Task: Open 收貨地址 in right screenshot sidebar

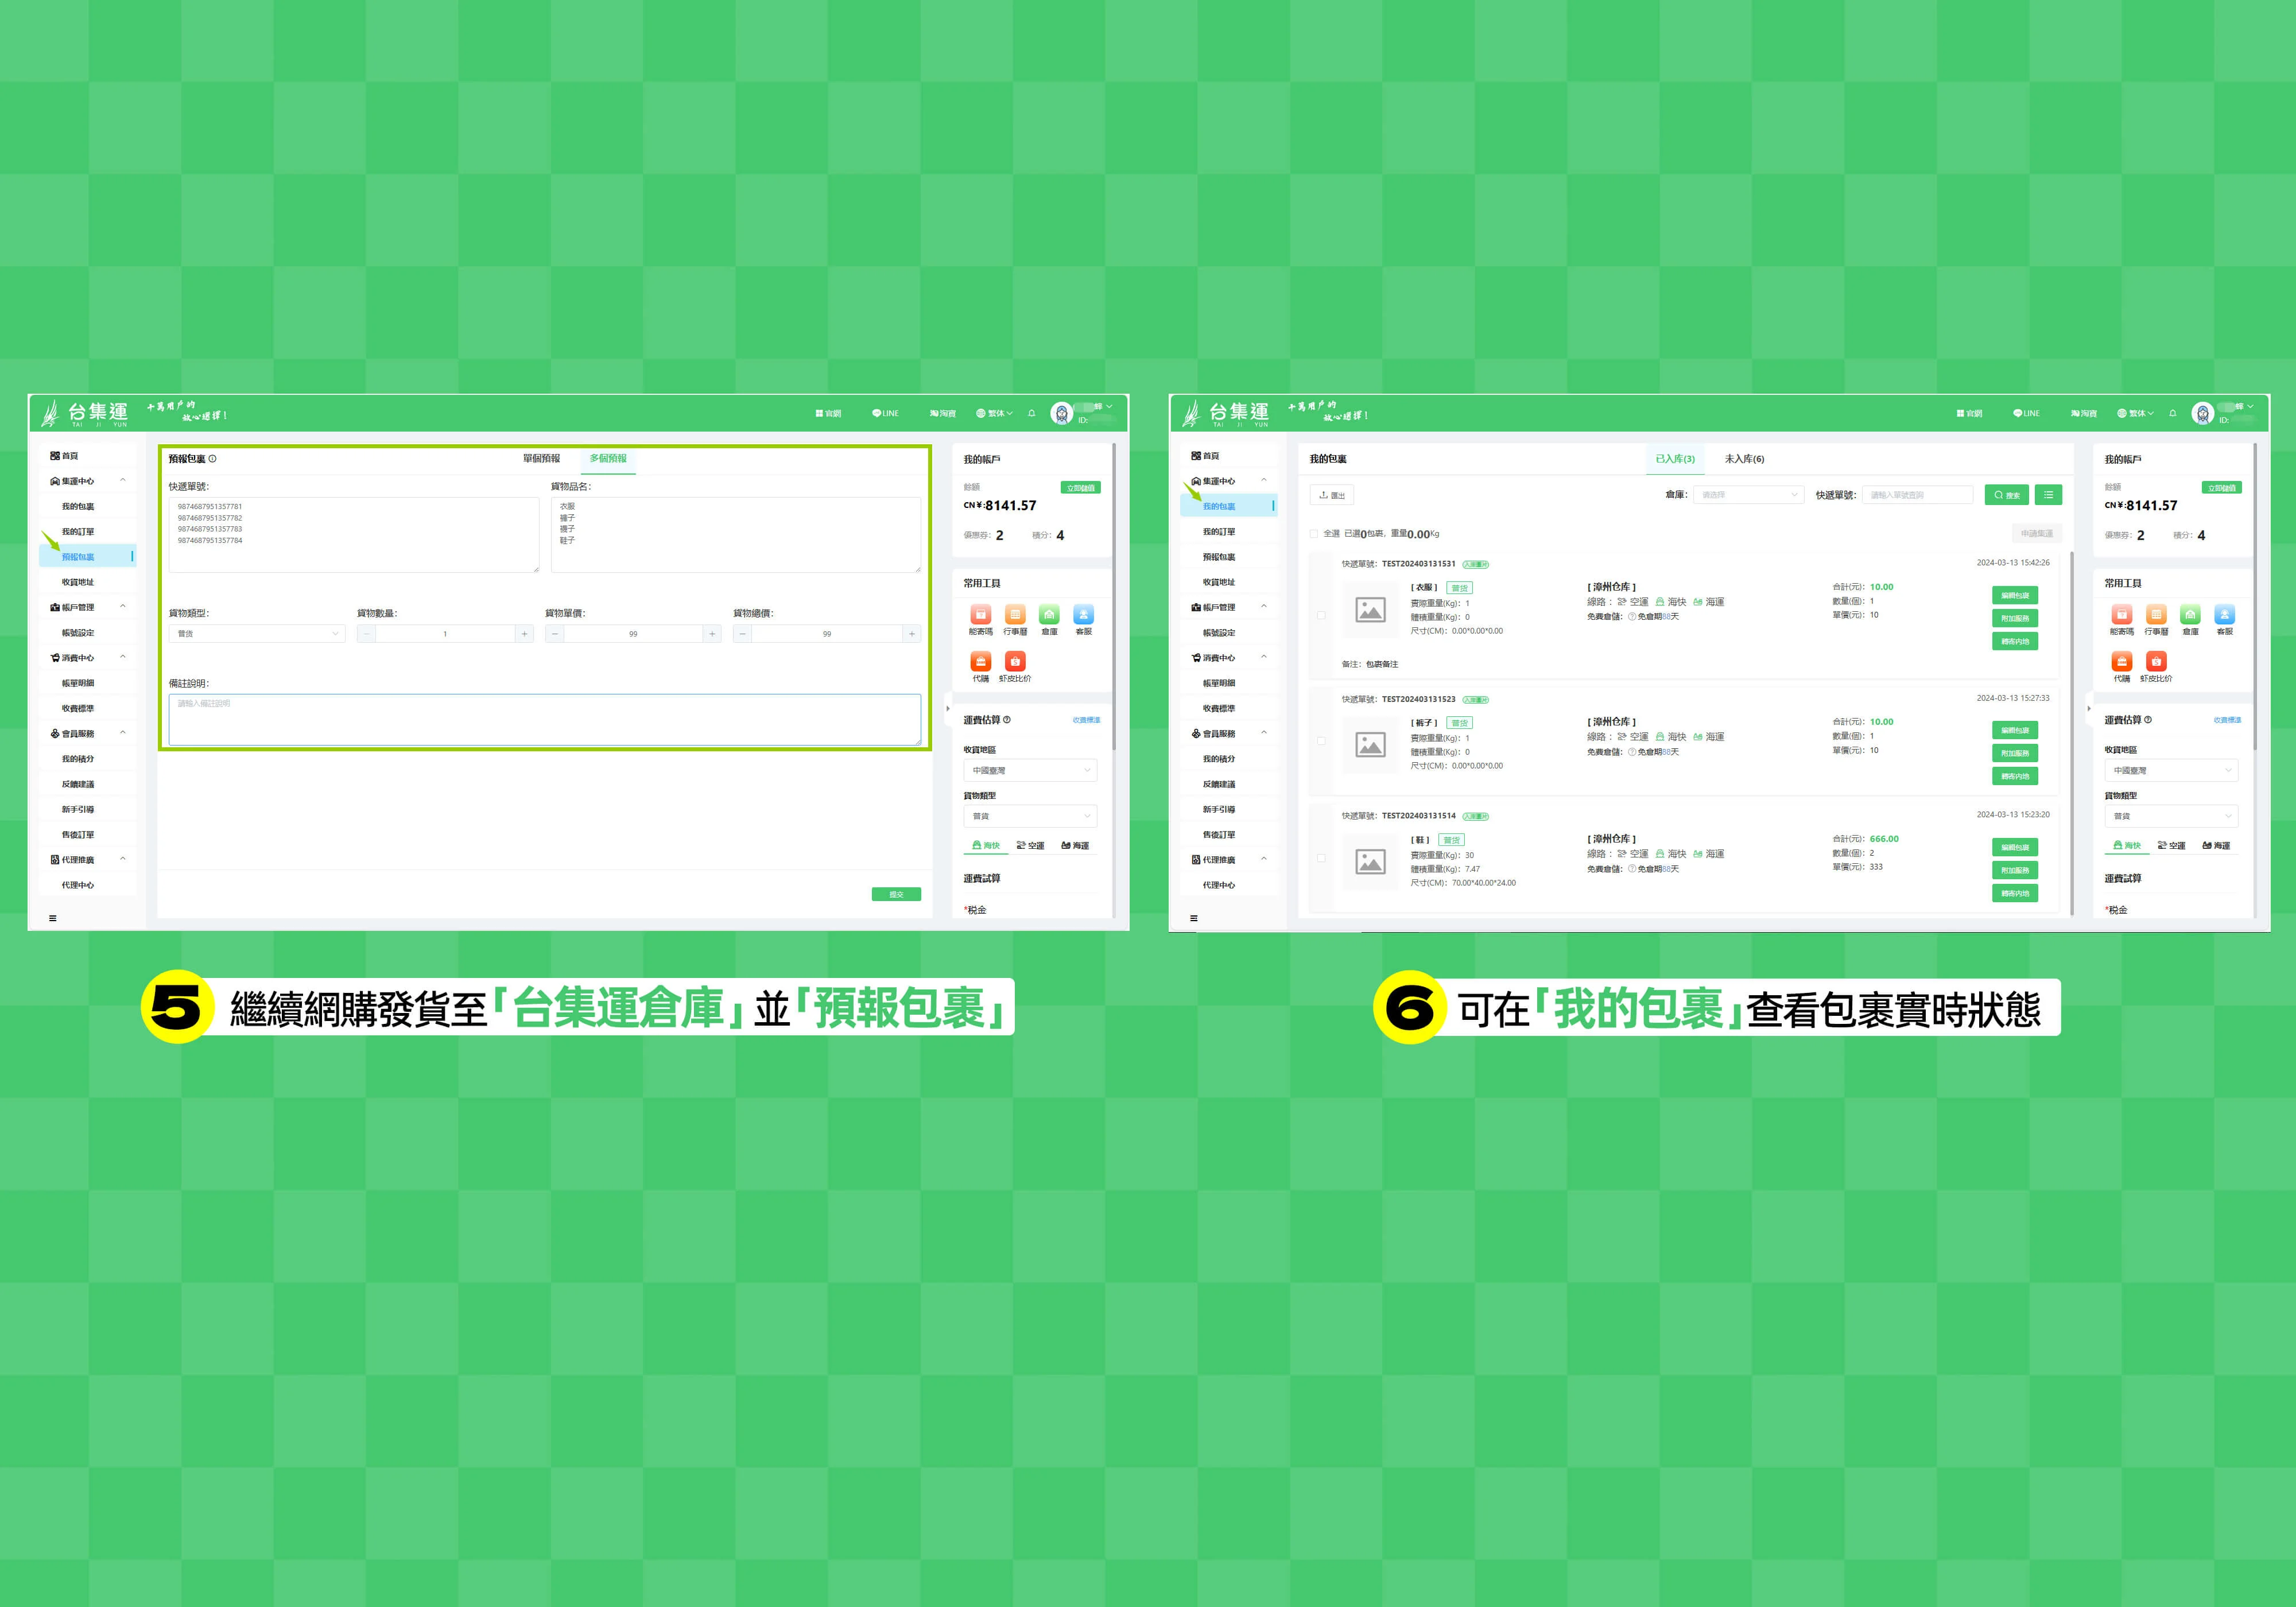Action: coord(1219,582)
